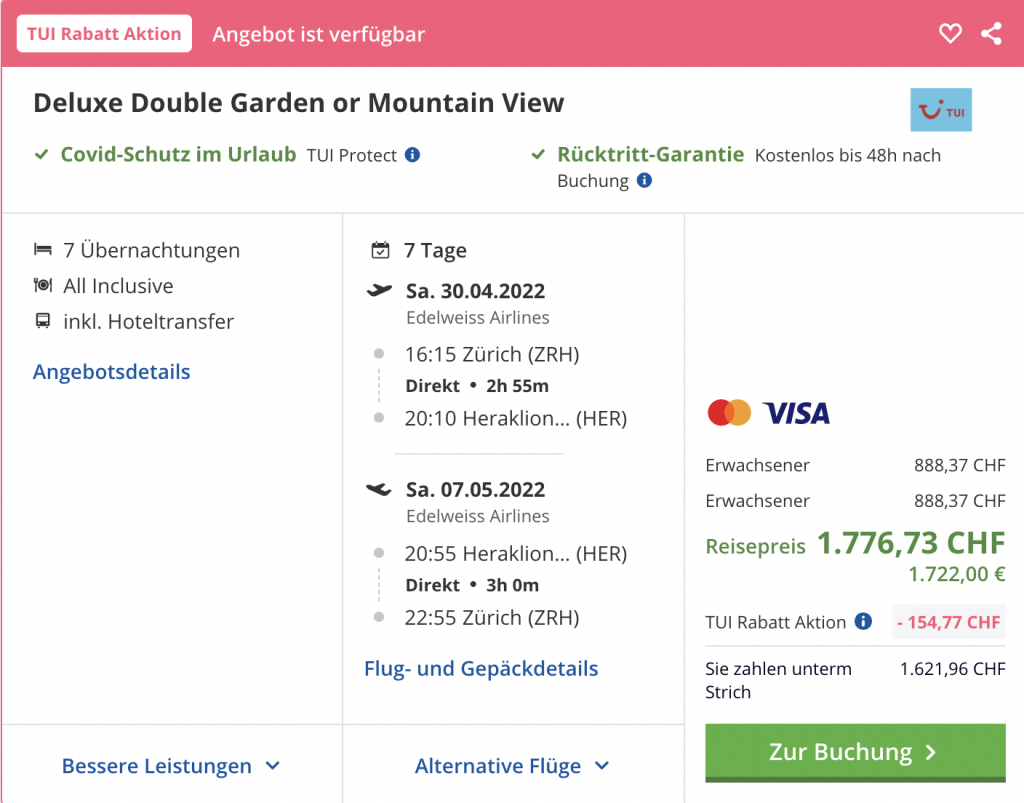Click info icon beside TUI Rabatt Aktion

(x=863, y=621)
